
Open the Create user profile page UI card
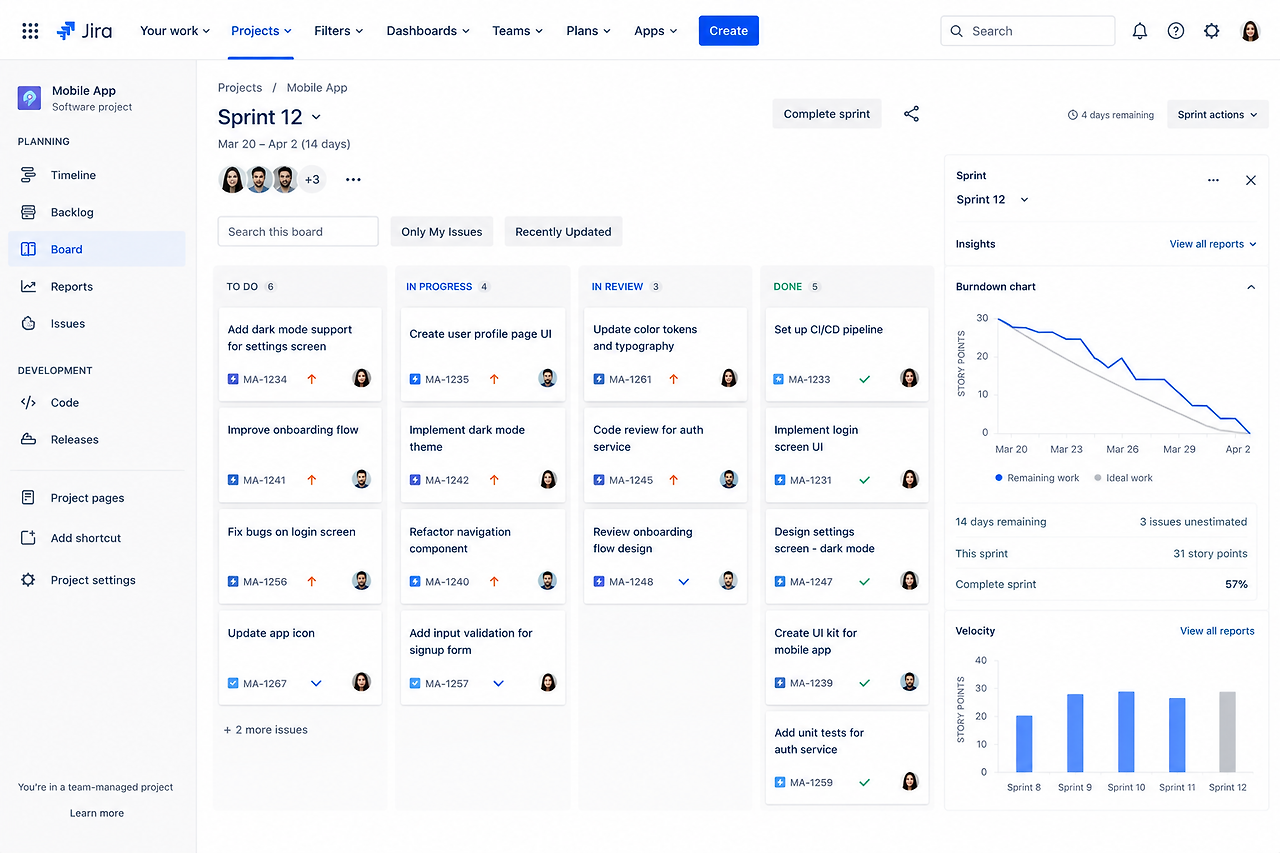click(483, 354)
